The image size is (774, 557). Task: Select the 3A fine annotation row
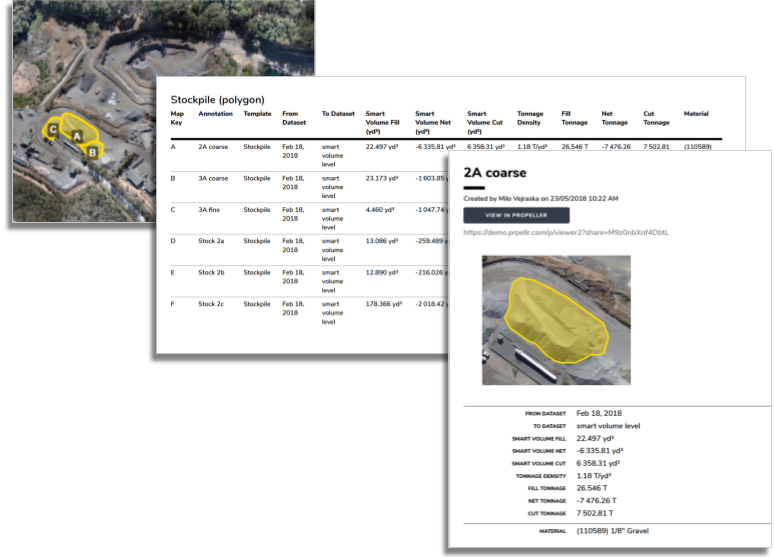click(x=210, y=210)
